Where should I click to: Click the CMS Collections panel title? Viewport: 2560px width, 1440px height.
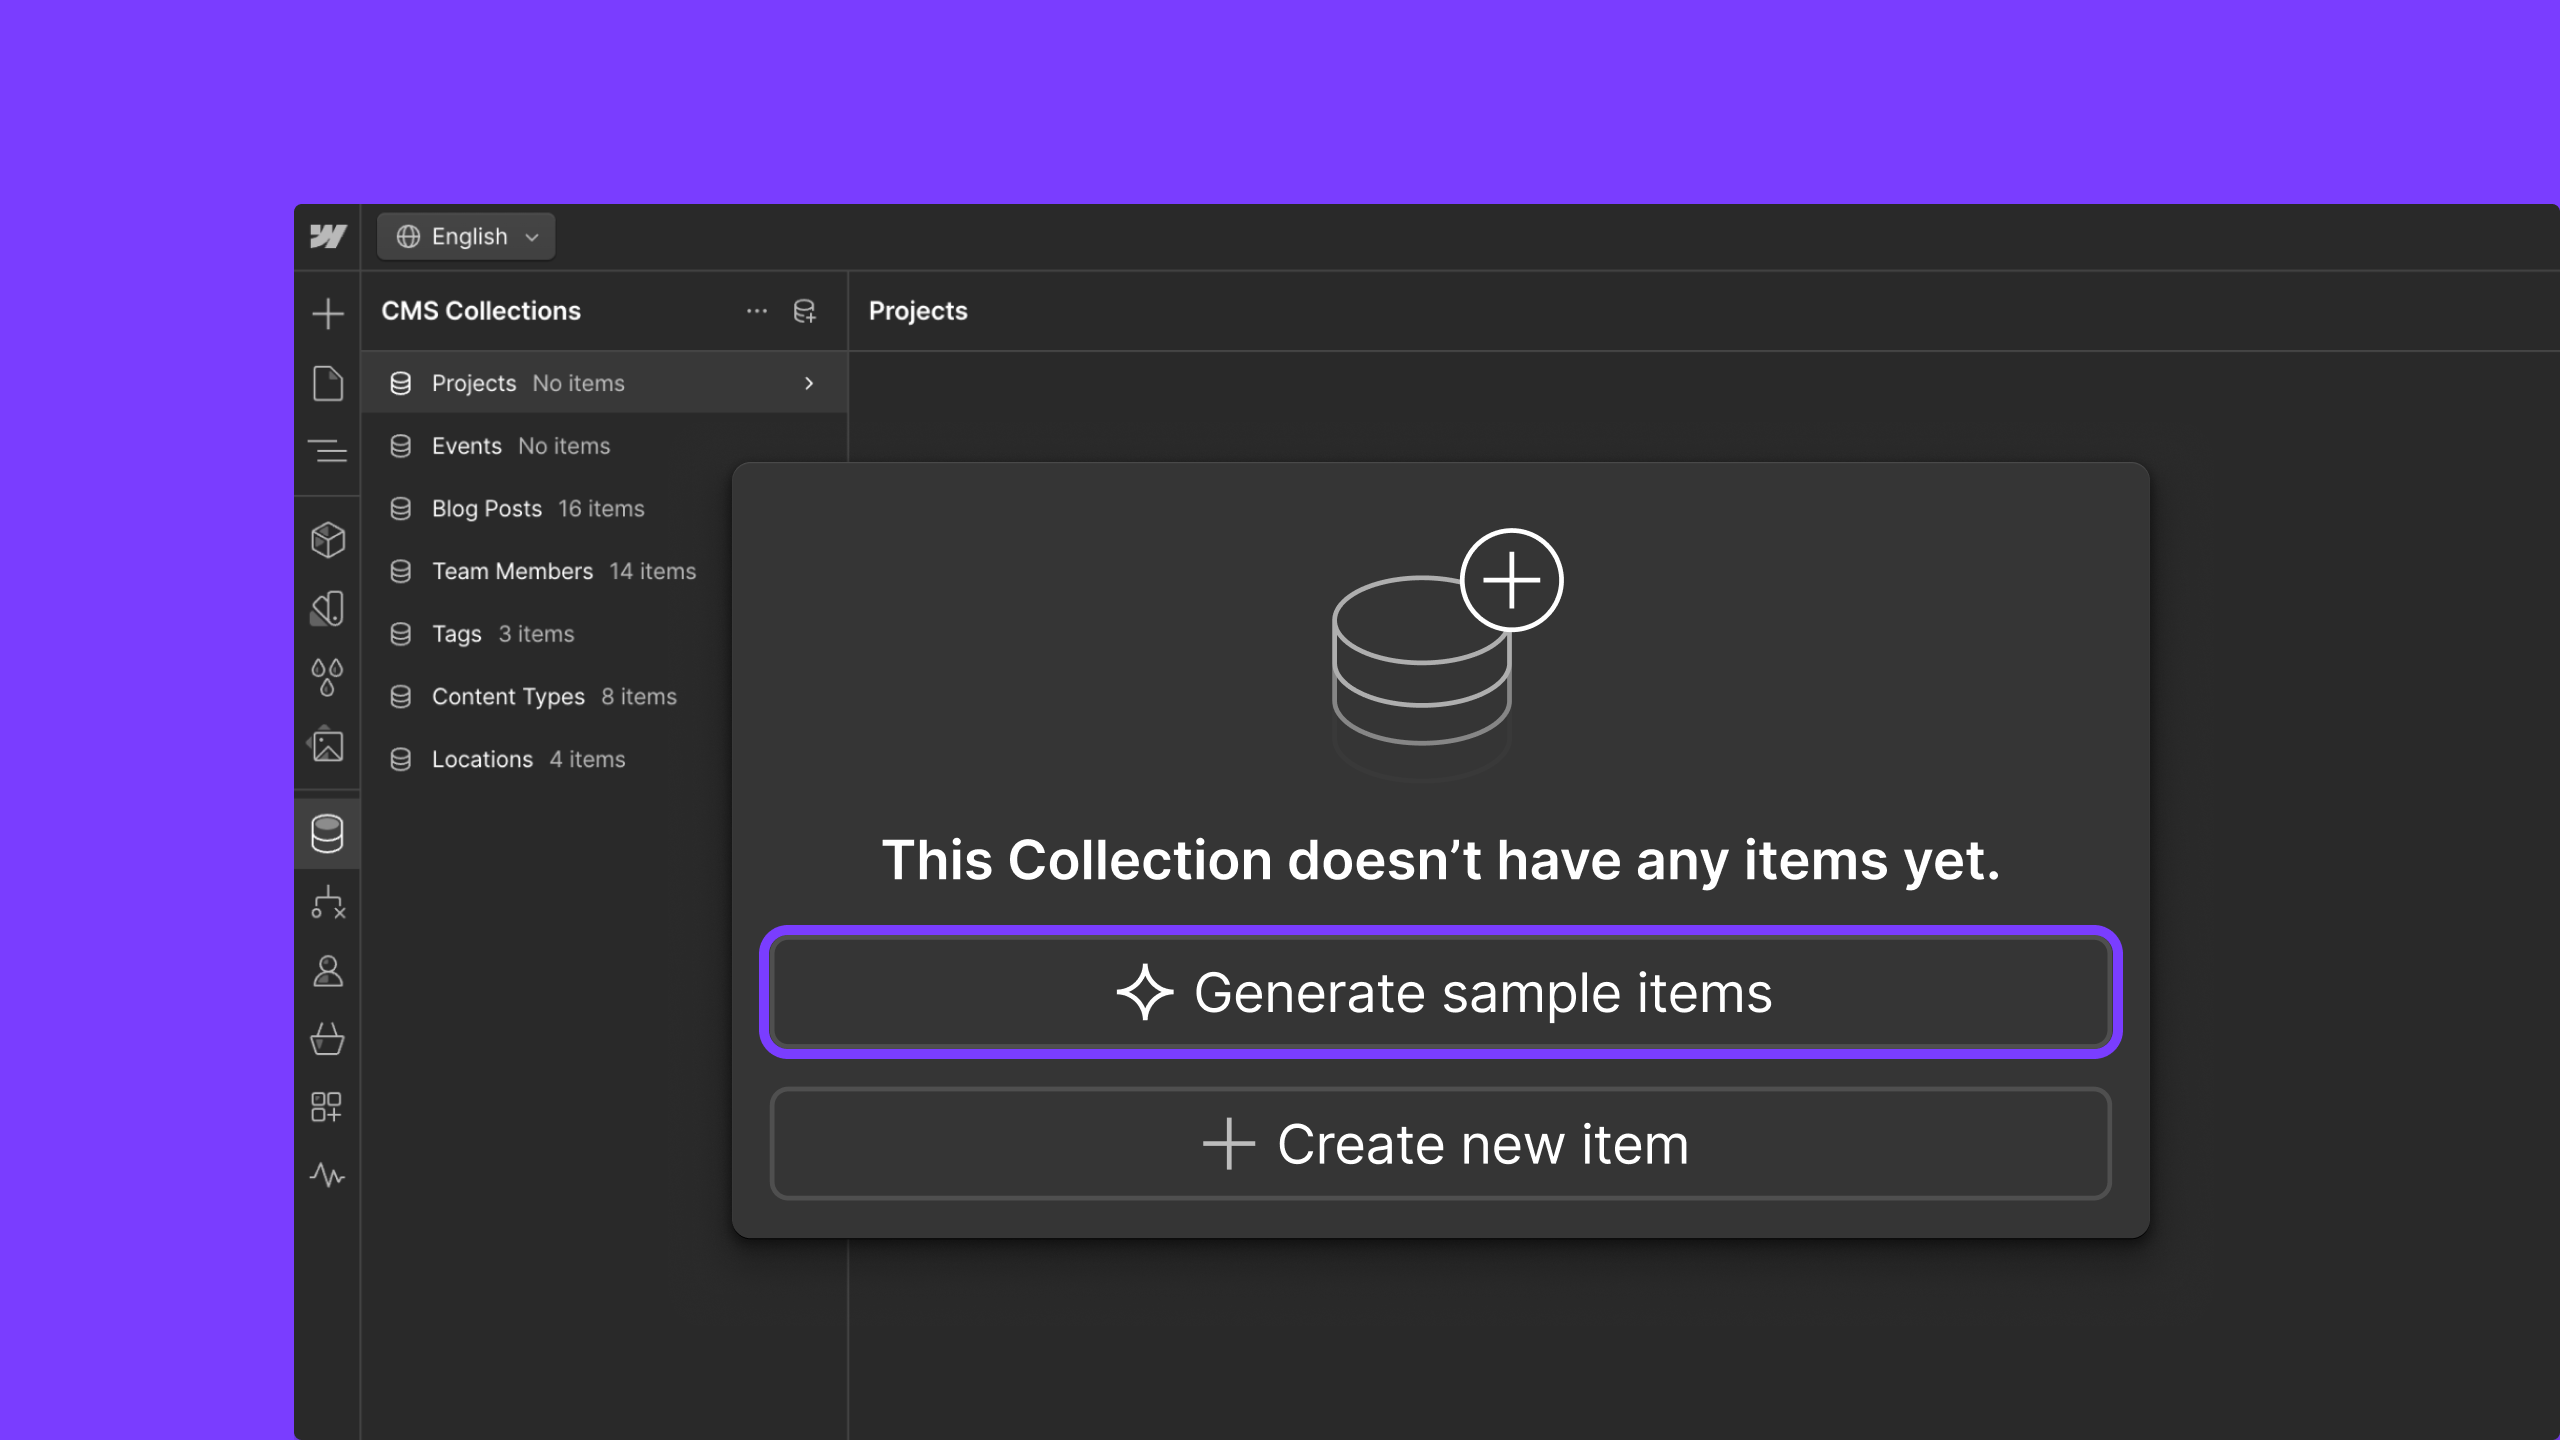pos(481,311)
